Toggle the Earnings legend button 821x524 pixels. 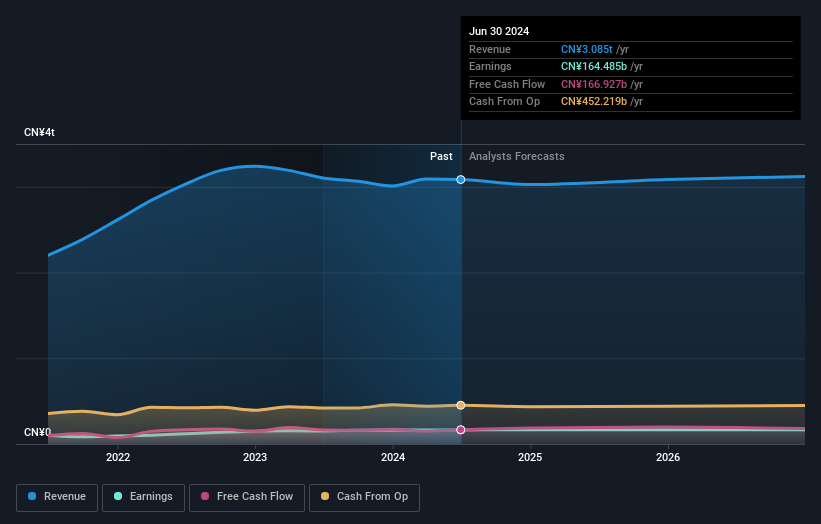[143, 497]
